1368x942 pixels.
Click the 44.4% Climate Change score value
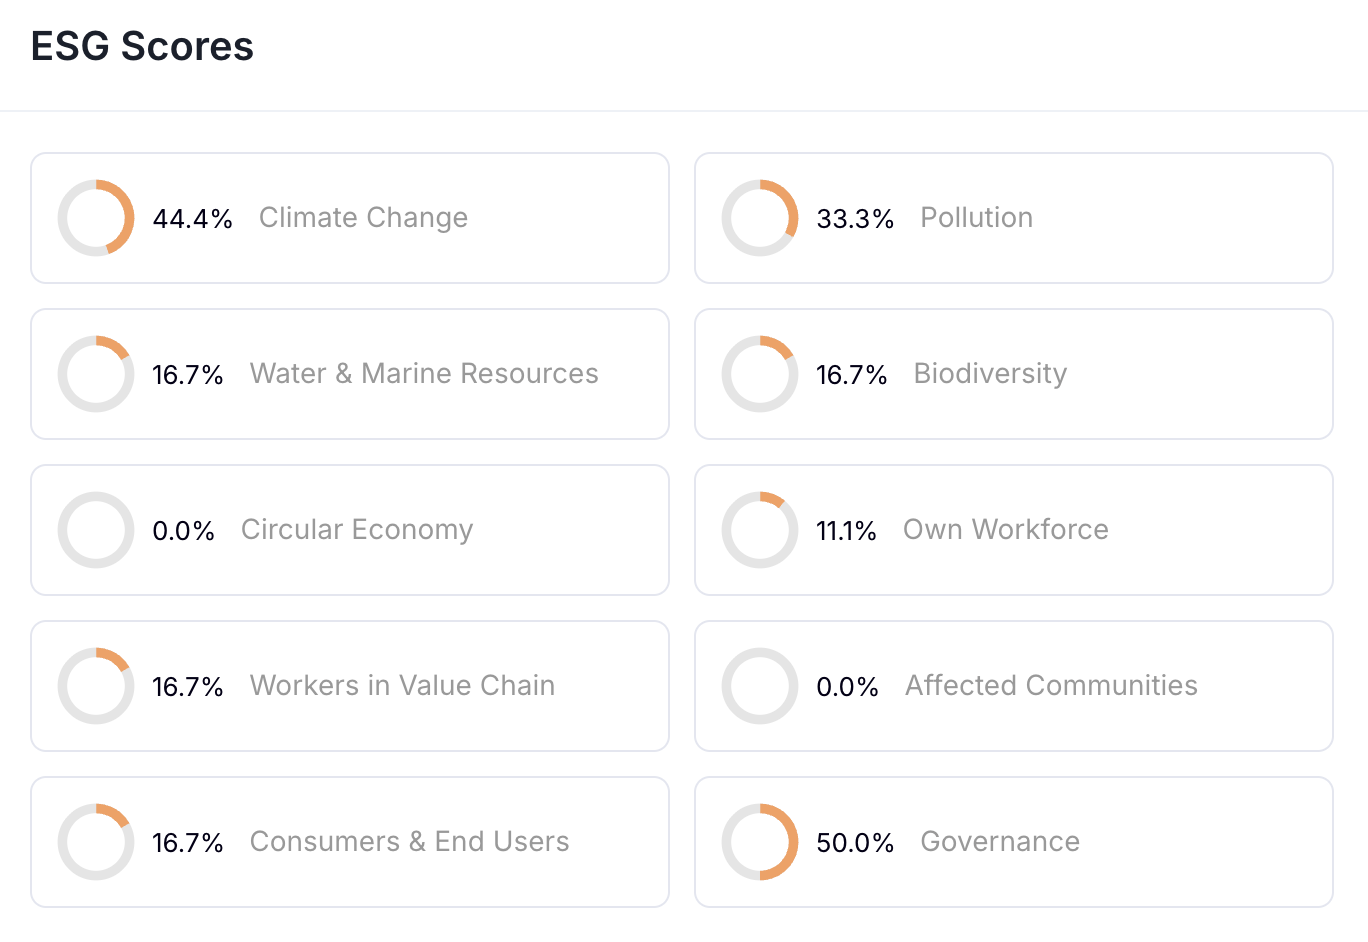(x=192, y=219)
